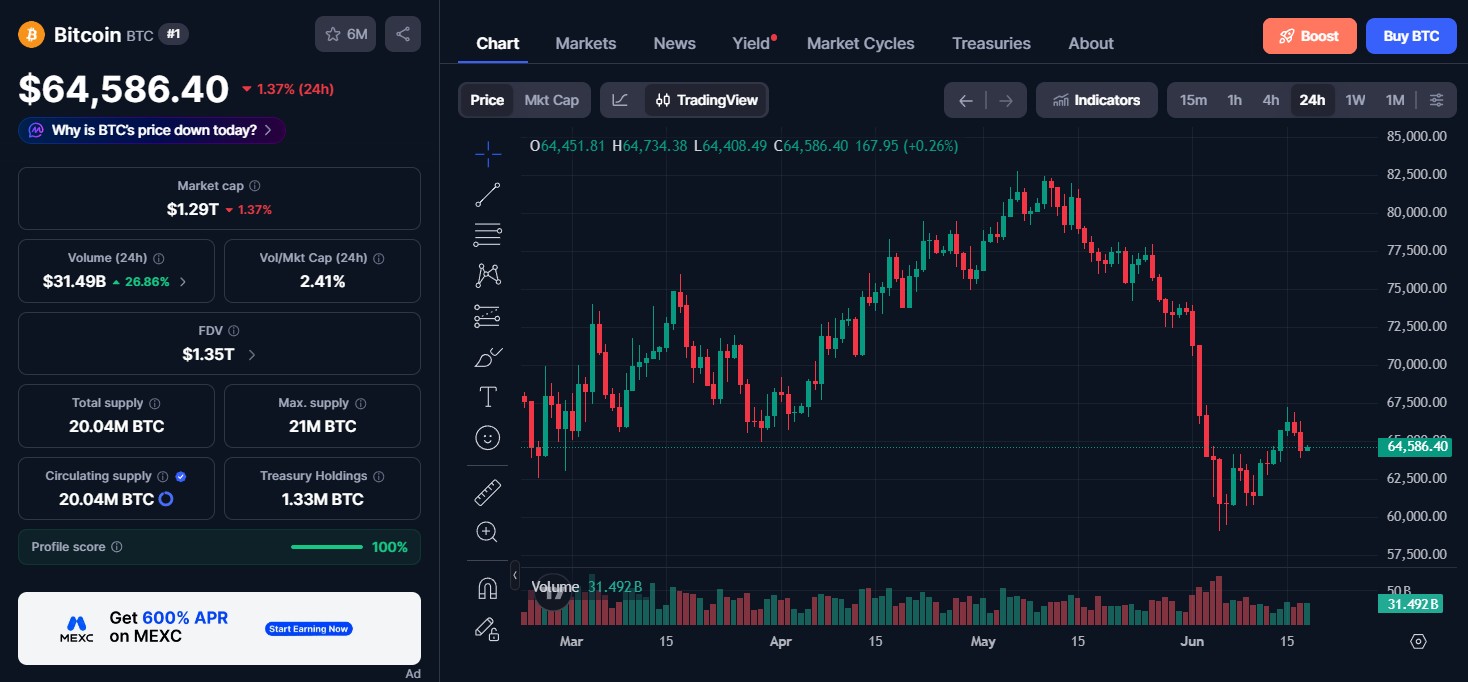This screenshot has width=1468, height=682.
Task: Click Start Earning Now in MEXC ad
Action: [309, 629]
